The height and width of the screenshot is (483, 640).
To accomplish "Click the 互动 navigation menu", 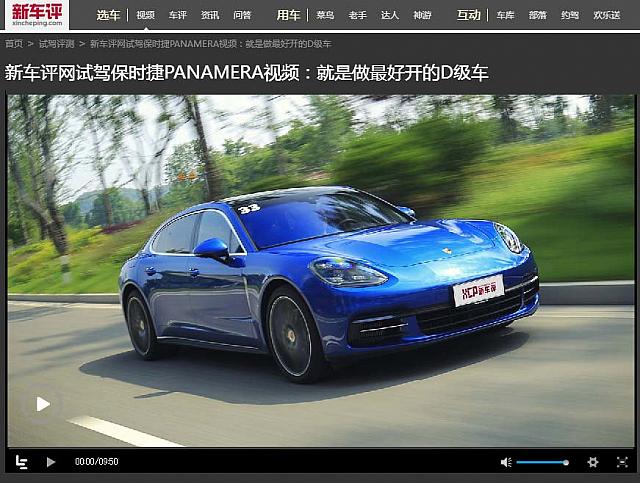I will 468,15.
